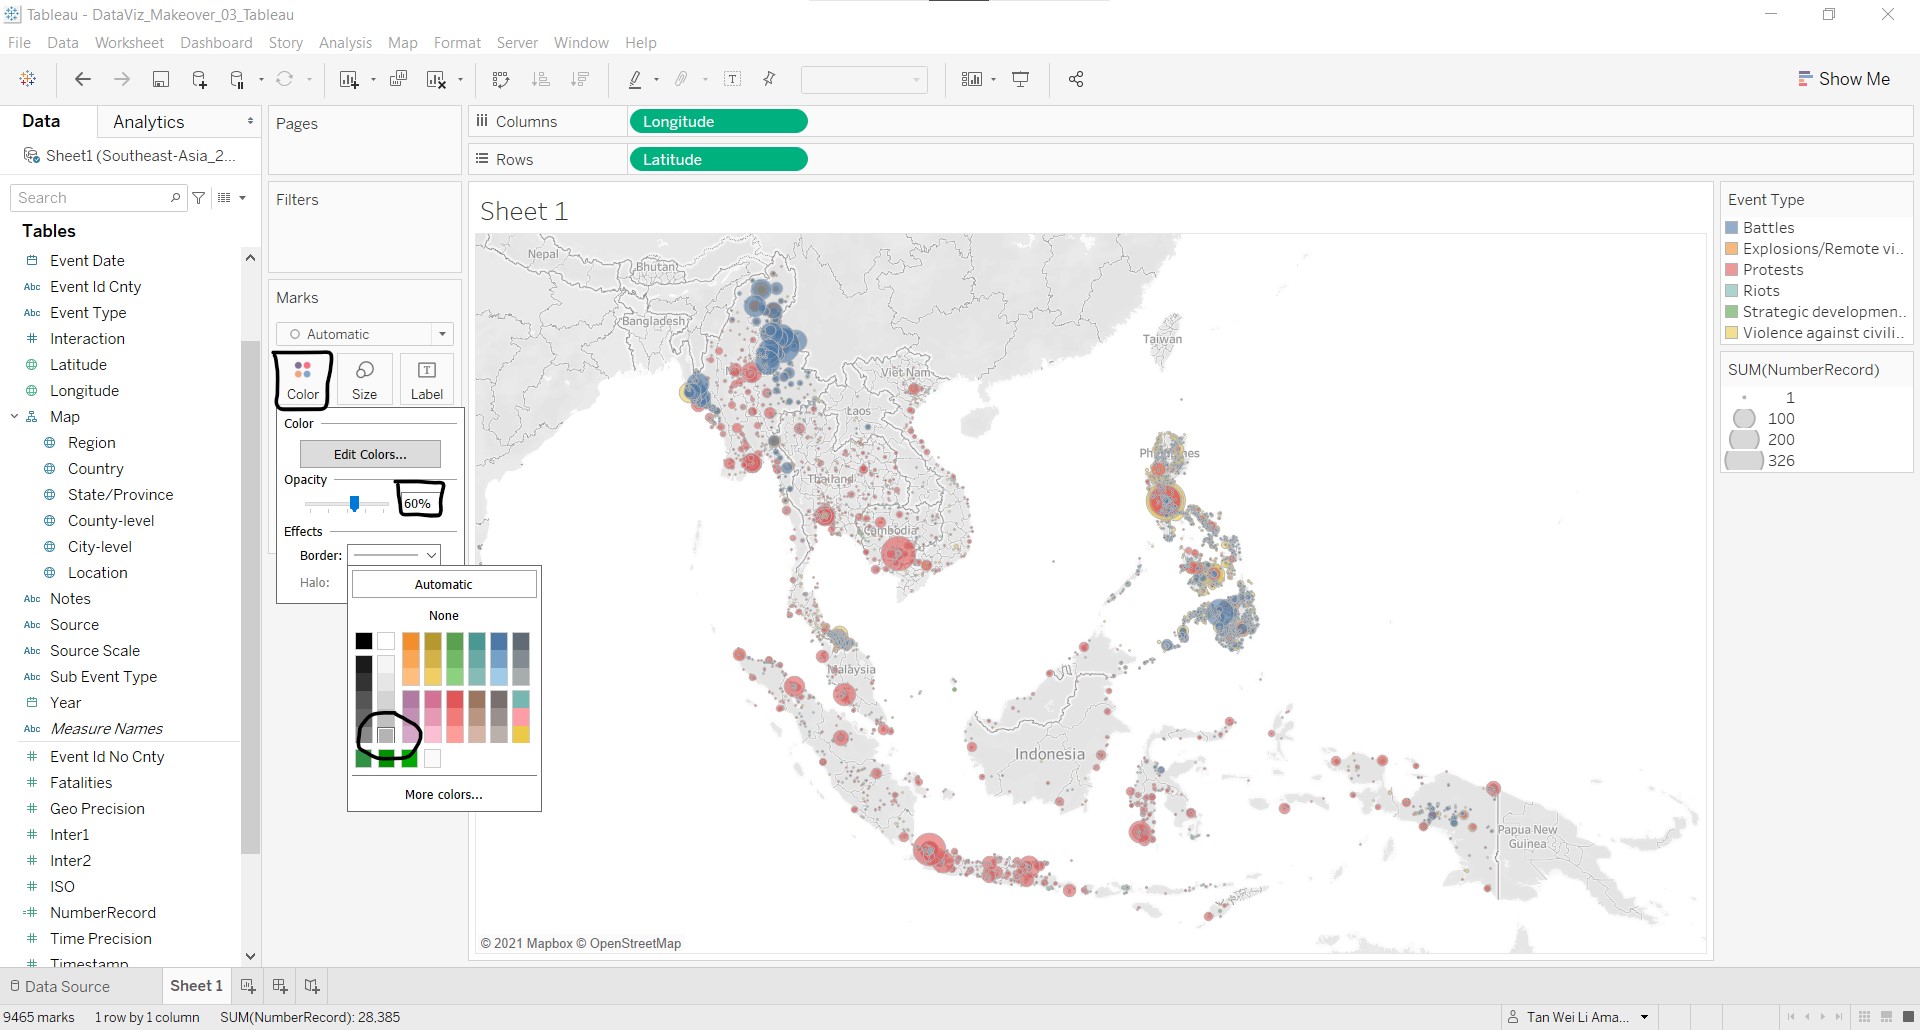Click the New Dashboard tab icon
The image size is (1920, 1030).
tap(280, 986)
